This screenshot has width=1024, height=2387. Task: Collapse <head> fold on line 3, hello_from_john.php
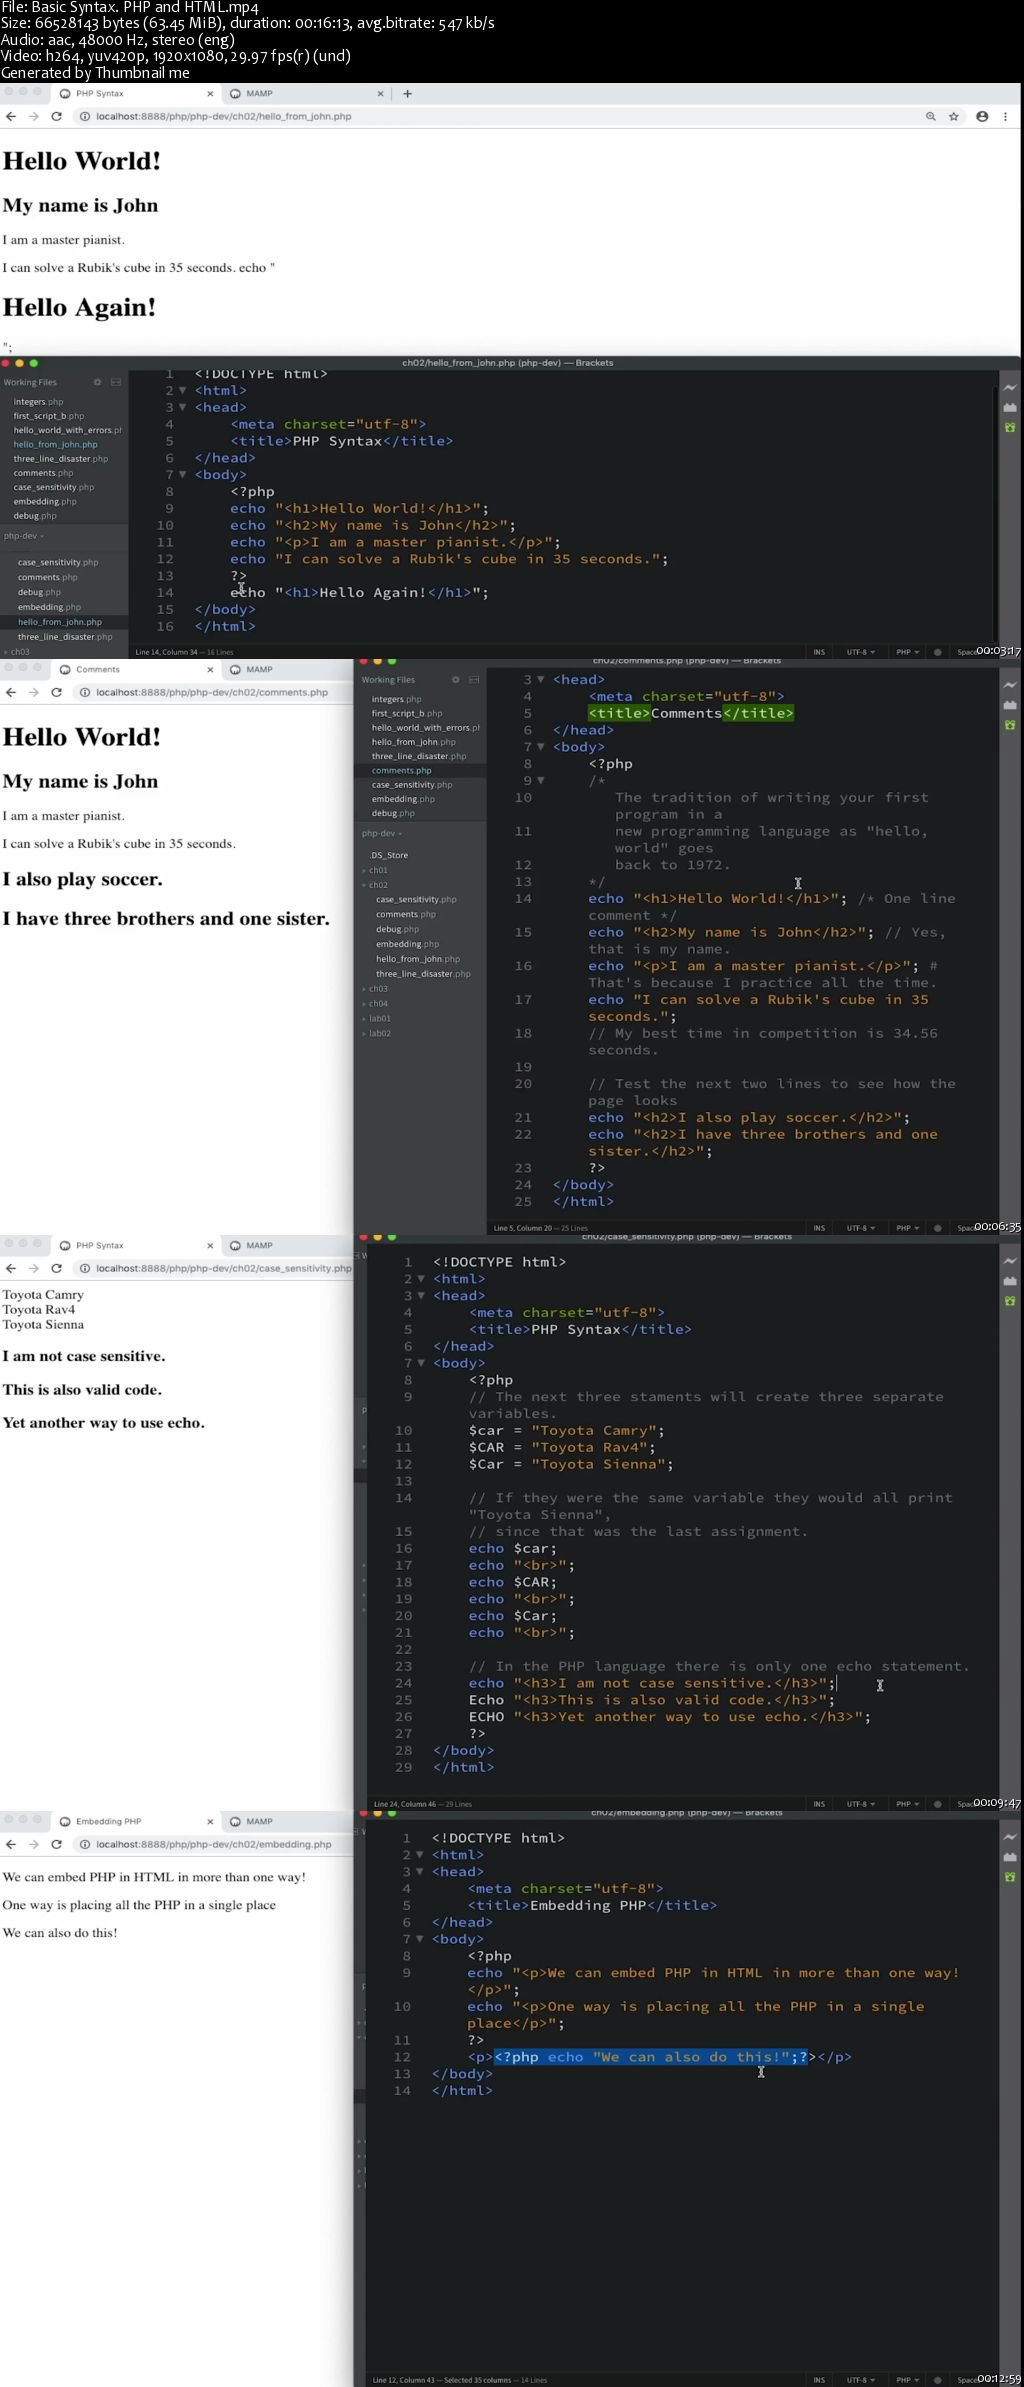[x=183, y=408]
